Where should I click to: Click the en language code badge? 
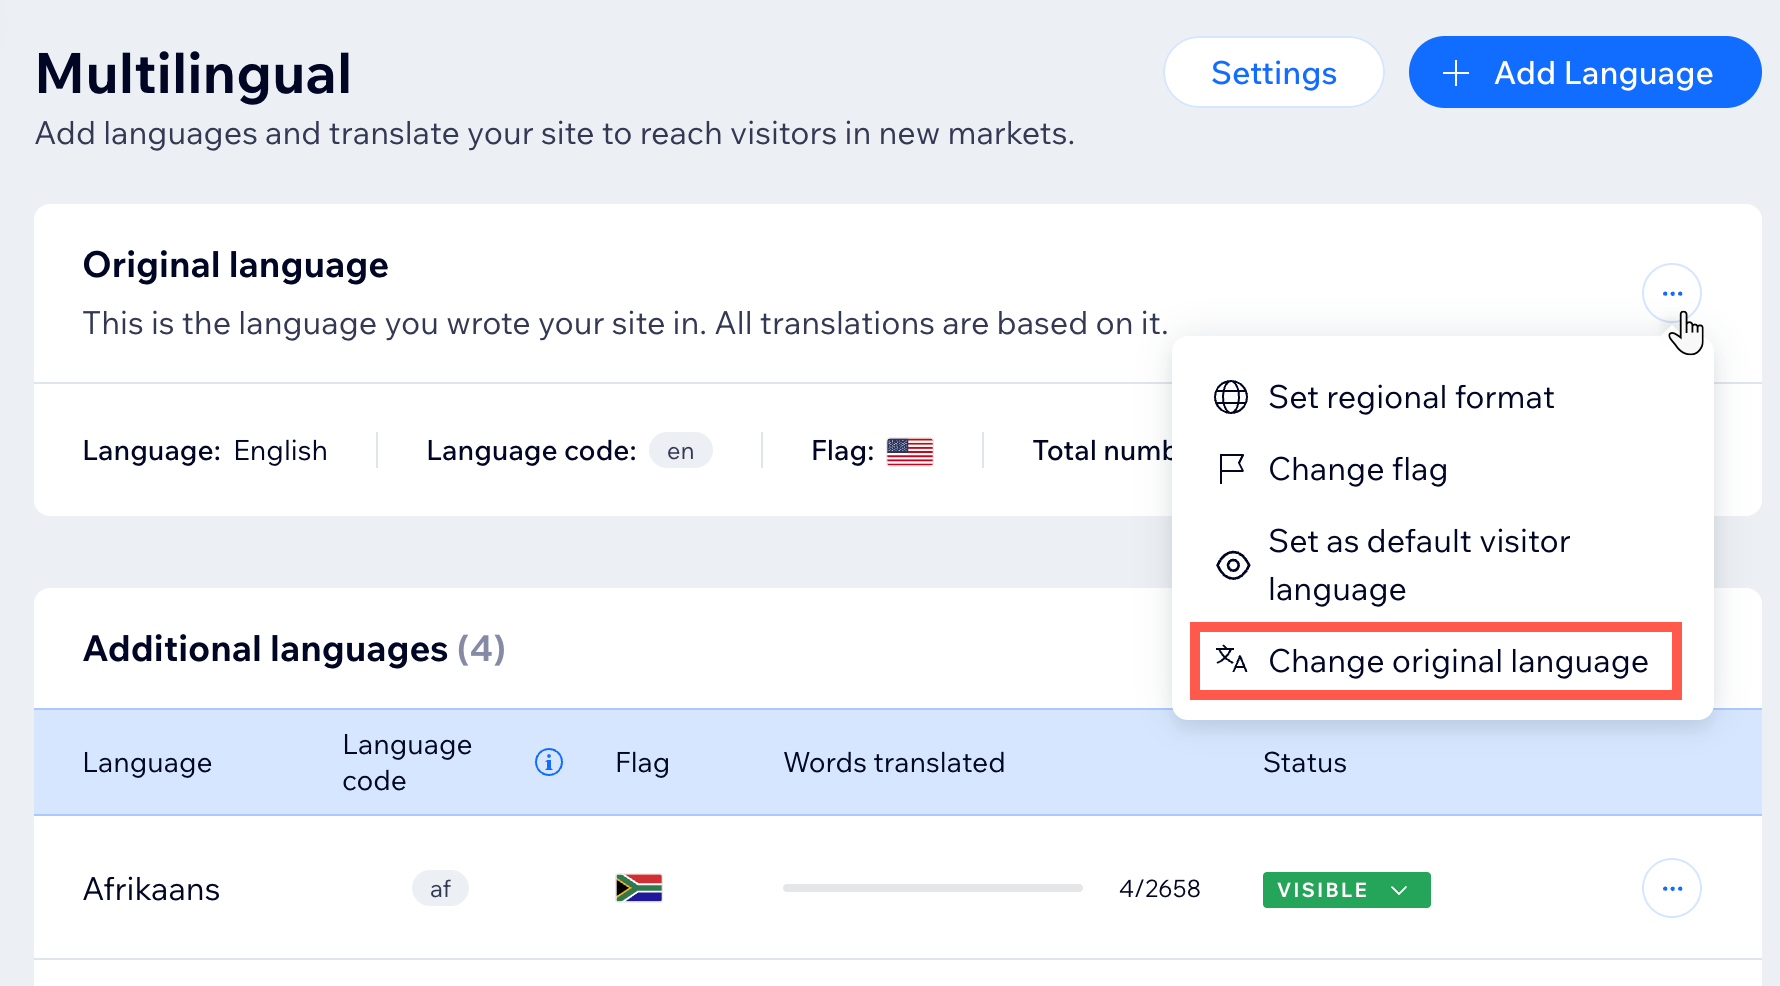[681, 451]
